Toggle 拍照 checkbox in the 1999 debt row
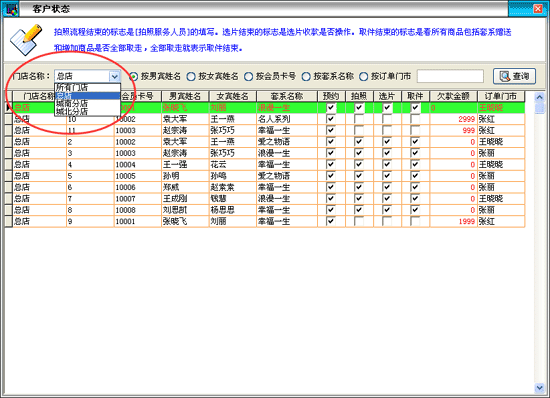Viewport: 550px width, 398px height. 358,221
